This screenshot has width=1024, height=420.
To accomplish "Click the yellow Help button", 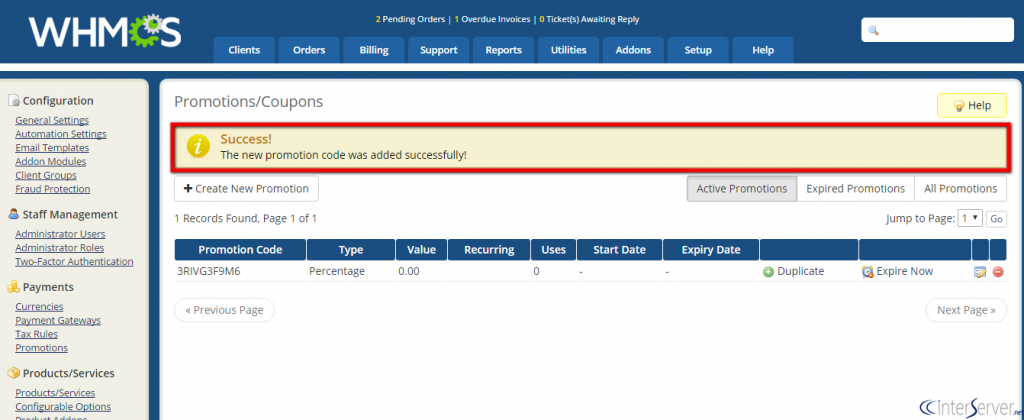I will pyautogui.click(x=972, y=106).
